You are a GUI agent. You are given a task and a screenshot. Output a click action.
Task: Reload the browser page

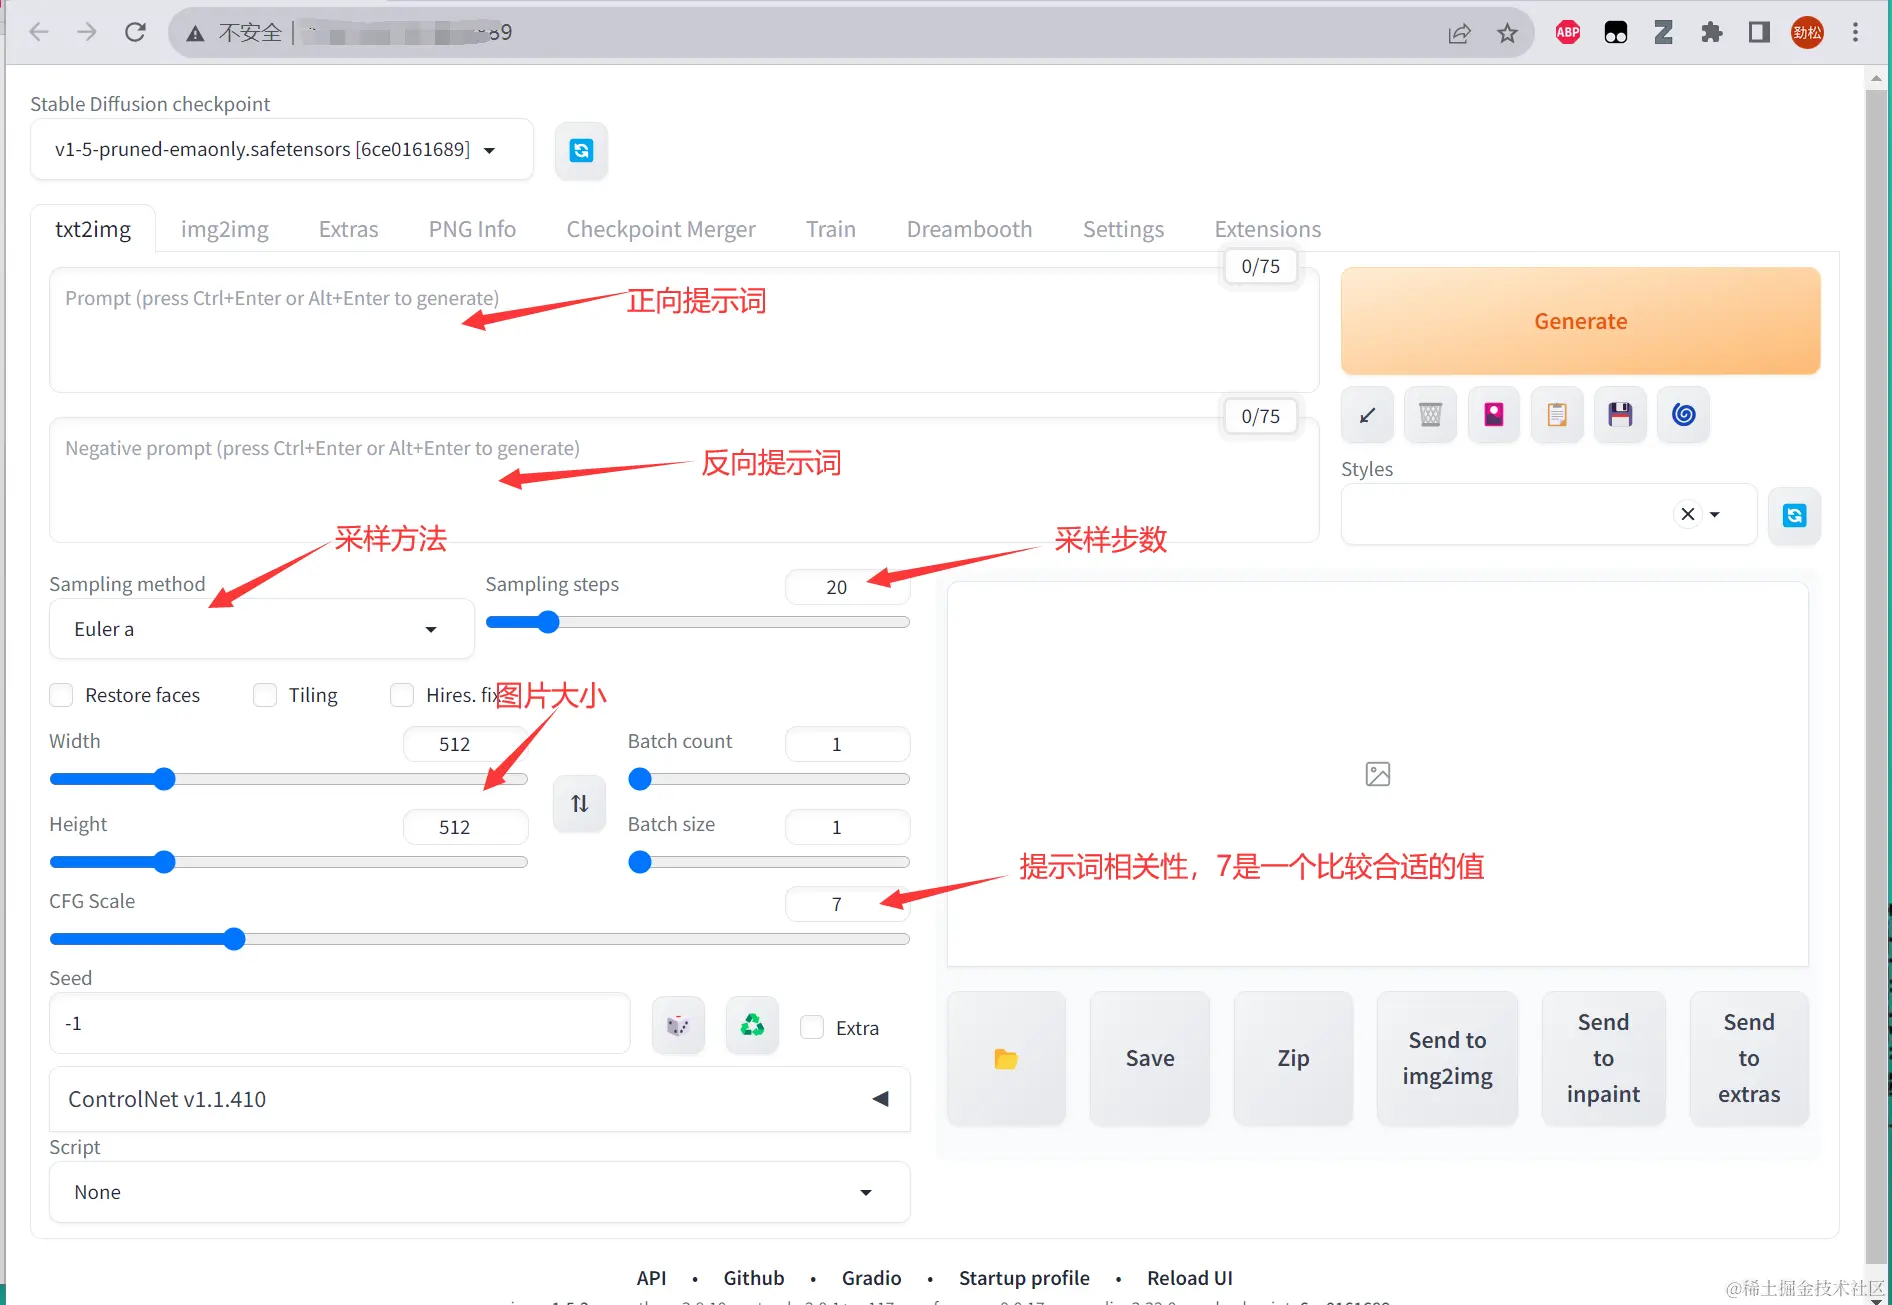point(135,32)
